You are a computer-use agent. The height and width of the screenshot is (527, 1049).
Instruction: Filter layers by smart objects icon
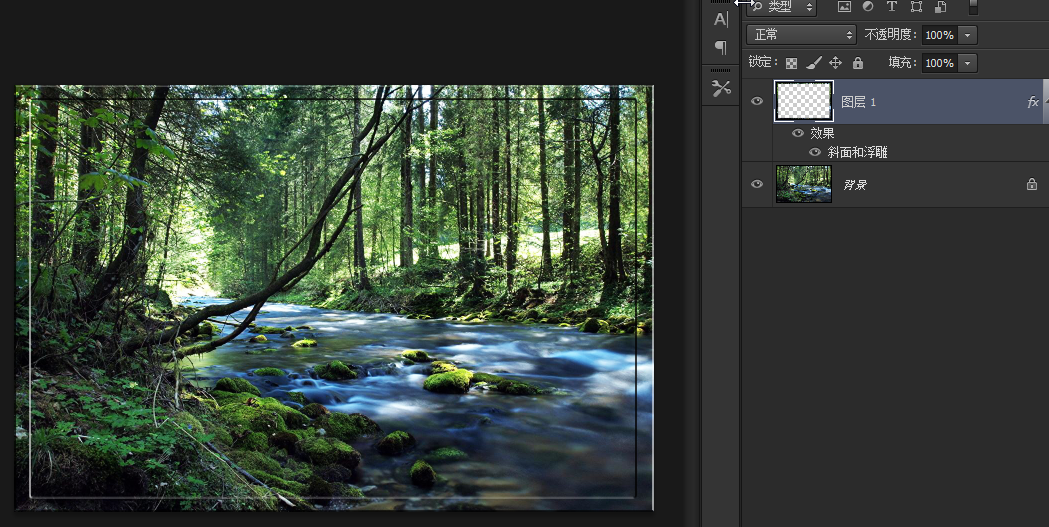941,7
